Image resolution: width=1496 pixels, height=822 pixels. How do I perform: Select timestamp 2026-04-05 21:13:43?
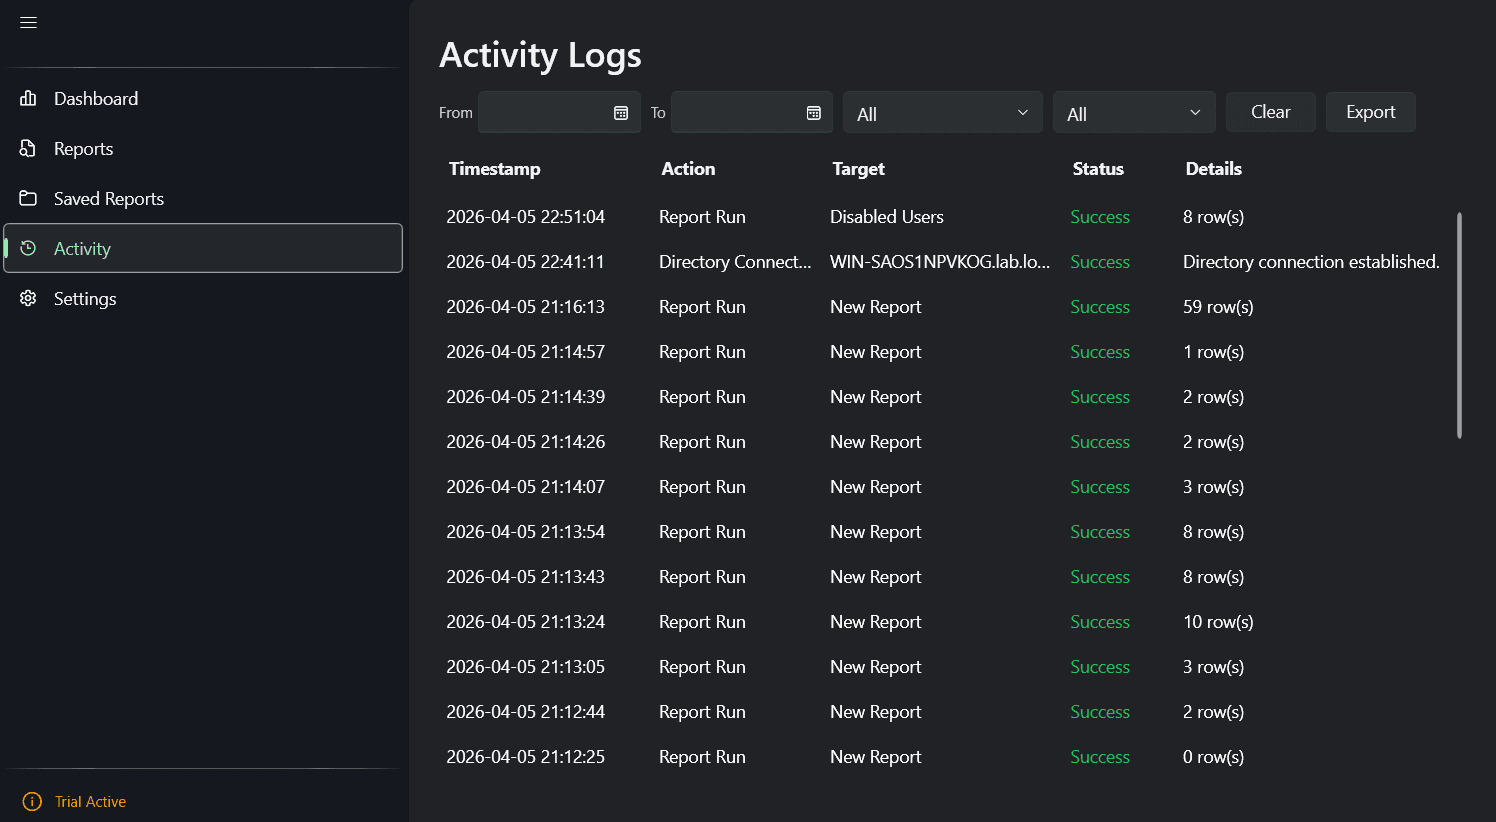pos(525,576)
